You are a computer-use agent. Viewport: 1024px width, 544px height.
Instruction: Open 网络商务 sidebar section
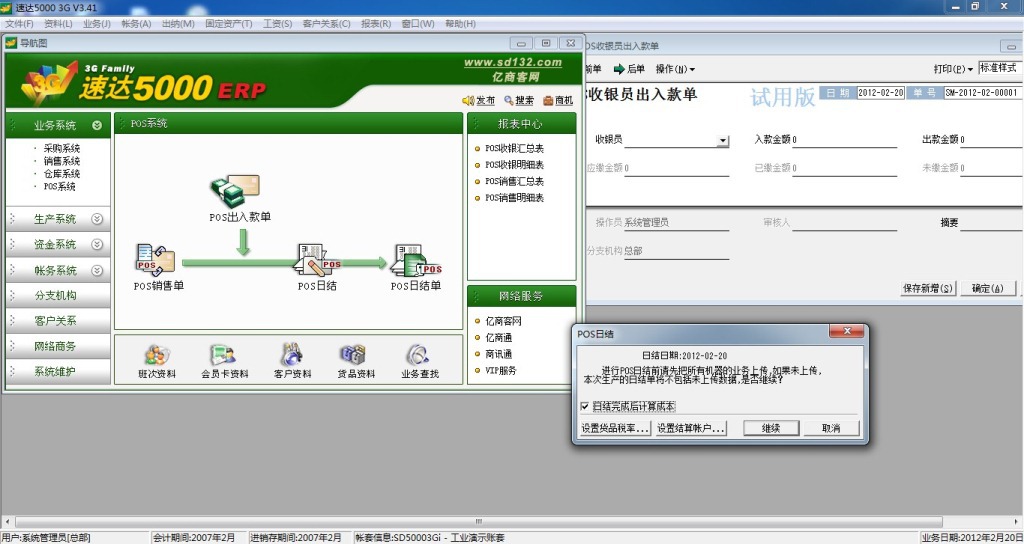pyautogui.click(x=57, y=346)
